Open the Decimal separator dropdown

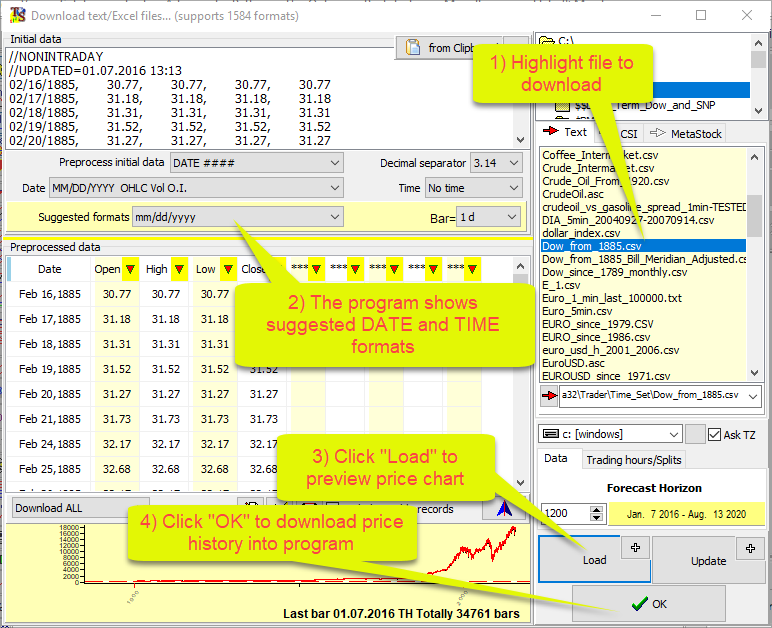(497, 163)
